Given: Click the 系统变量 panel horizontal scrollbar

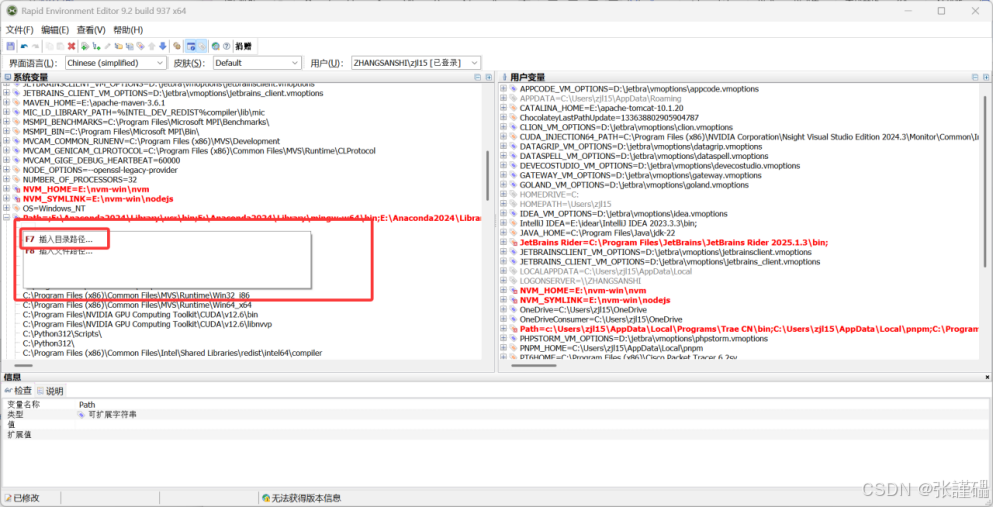Looking at the screenshot, I should point(24,365).
